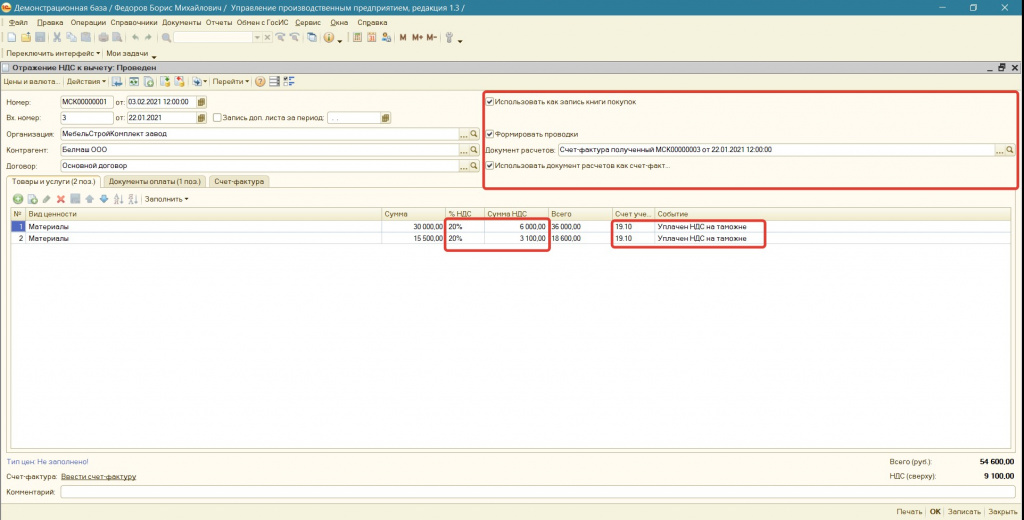Expand the Заполнить dropdown
Viewport: 1024px width, 520px height.
[x=167, y=199]
